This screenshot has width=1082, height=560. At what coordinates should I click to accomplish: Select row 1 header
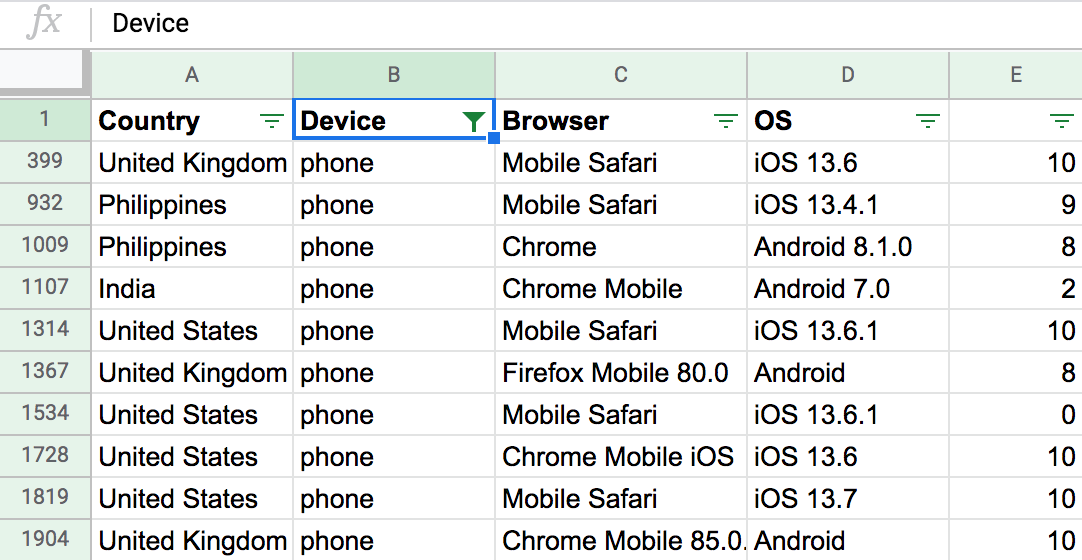pos(45,121)
